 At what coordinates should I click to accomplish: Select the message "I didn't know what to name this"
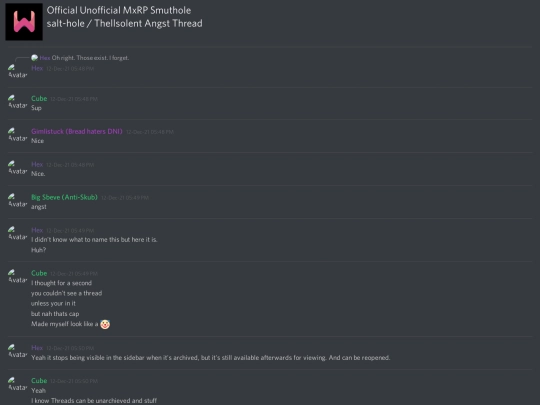tap(94, 240)
